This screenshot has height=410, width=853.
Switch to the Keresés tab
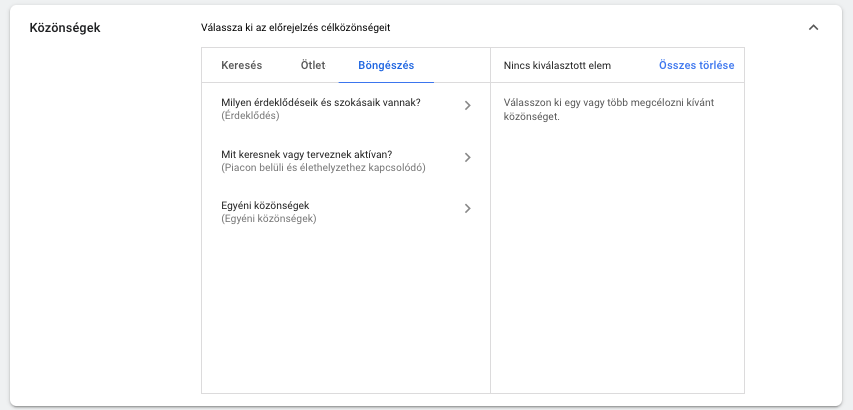click(242, 65)
